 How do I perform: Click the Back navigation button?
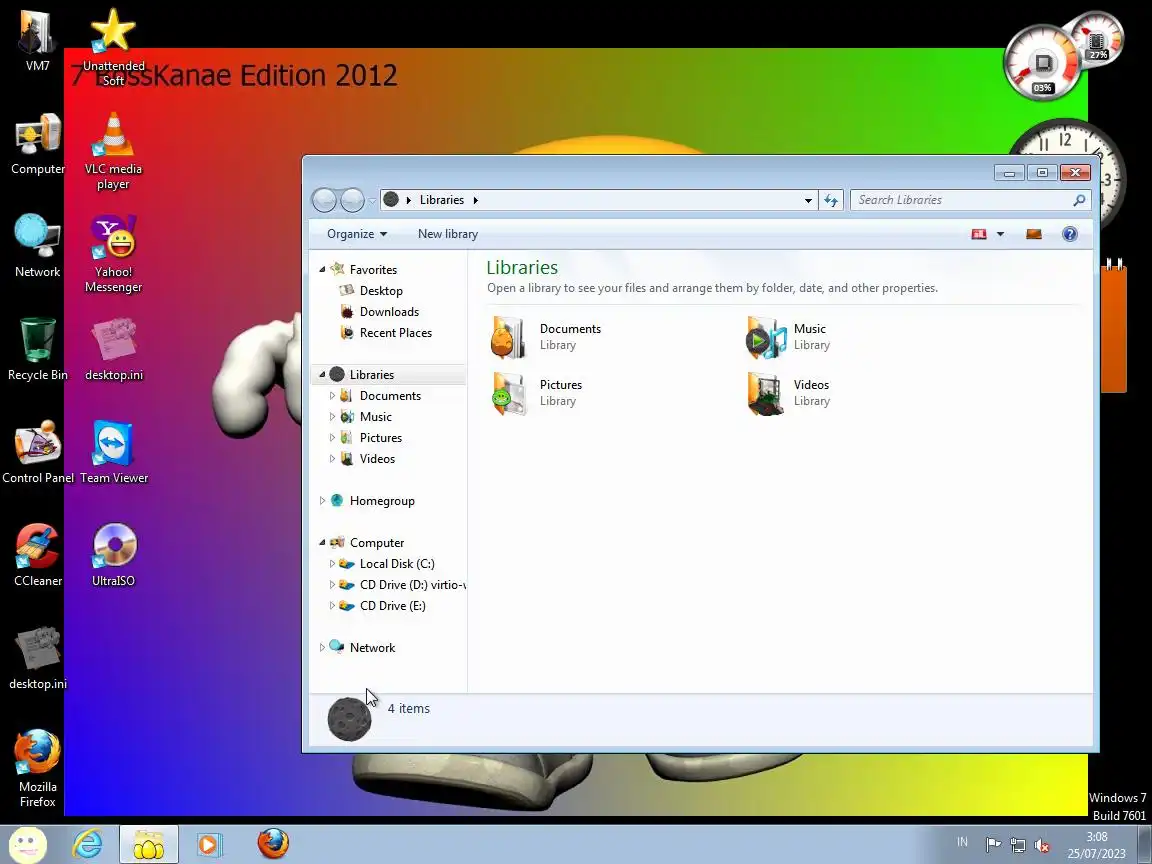tap(324, 200)
